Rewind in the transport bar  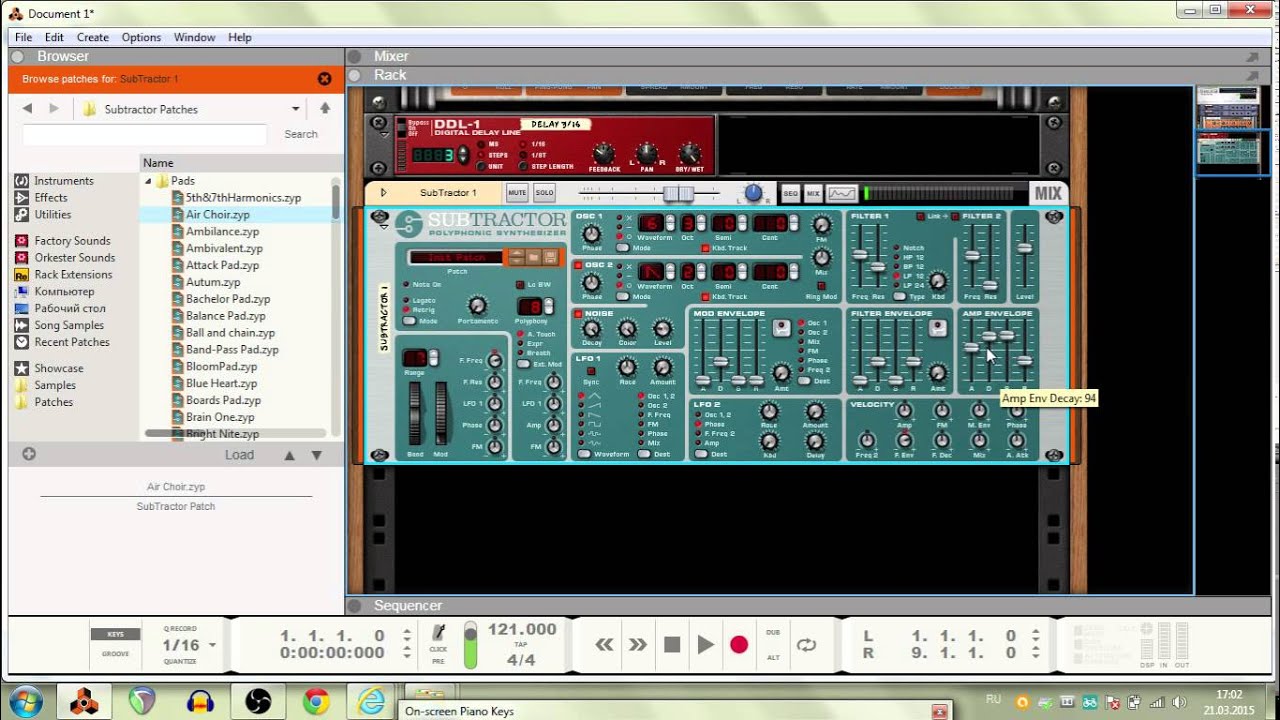point(604,645)
